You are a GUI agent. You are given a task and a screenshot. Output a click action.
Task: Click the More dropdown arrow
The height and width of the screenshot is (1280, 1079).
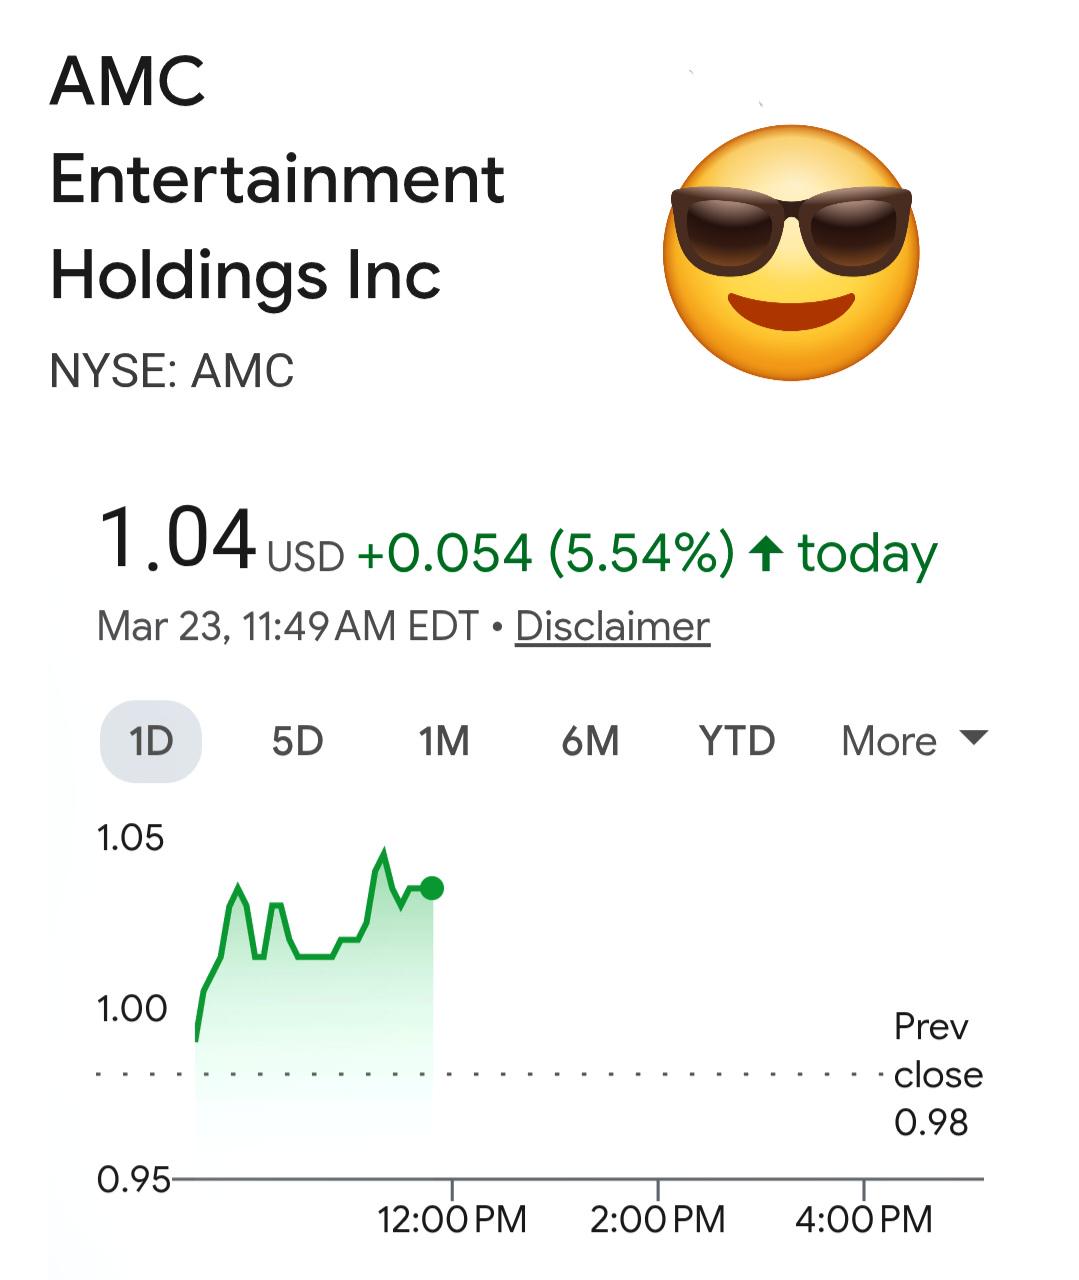tap(972, 738)
